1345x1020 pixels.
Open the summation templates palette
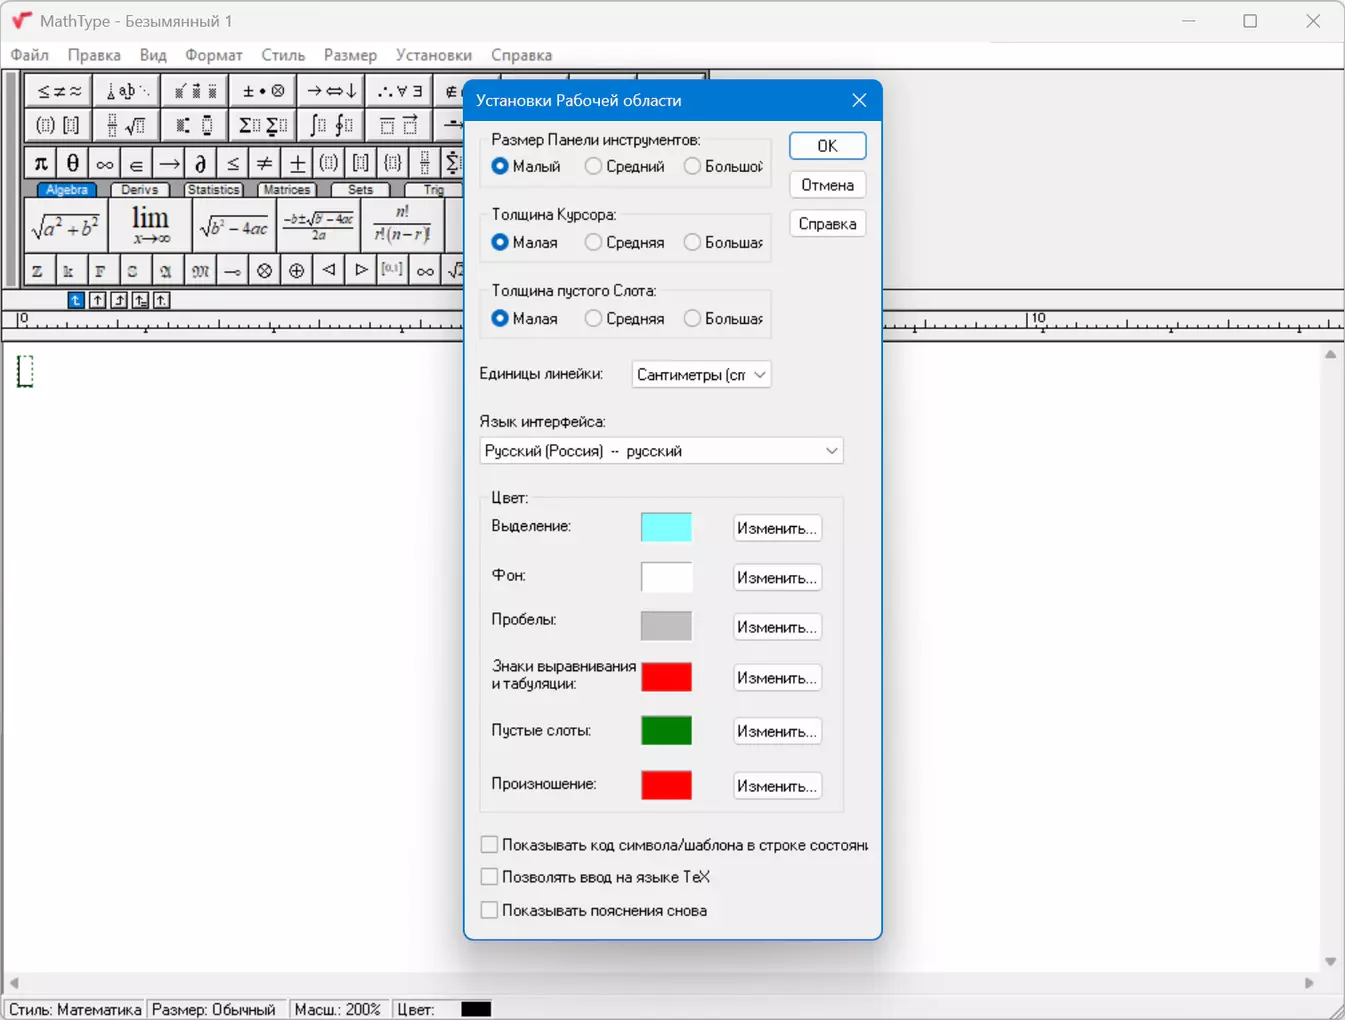click(263, 126)
